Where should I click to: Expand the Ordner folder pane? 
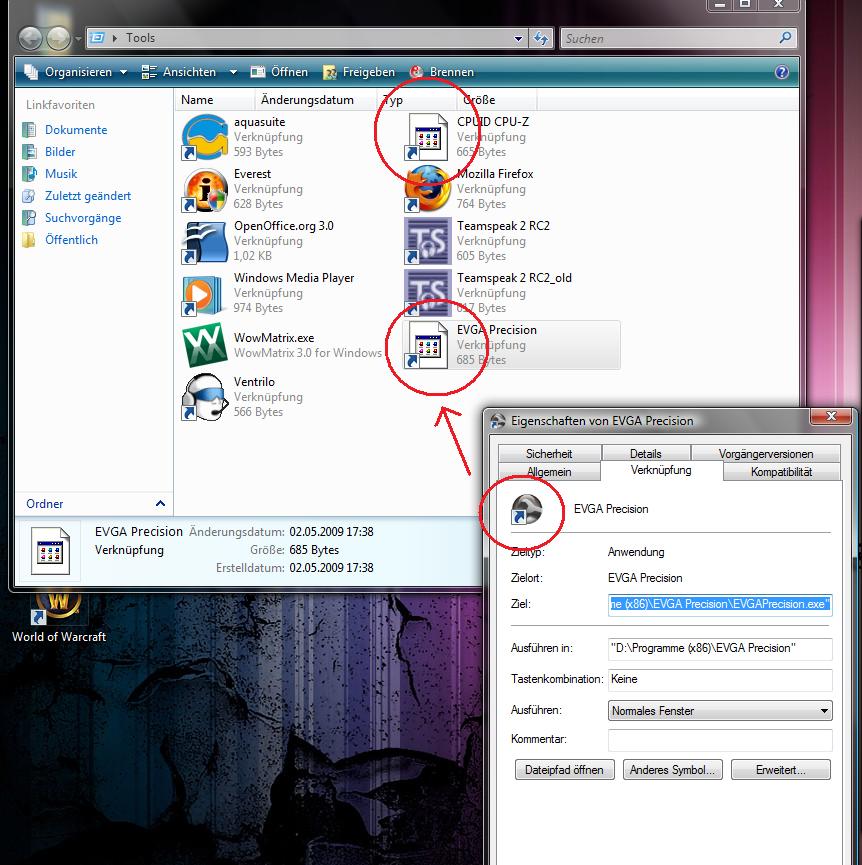(x=160, y=503)
